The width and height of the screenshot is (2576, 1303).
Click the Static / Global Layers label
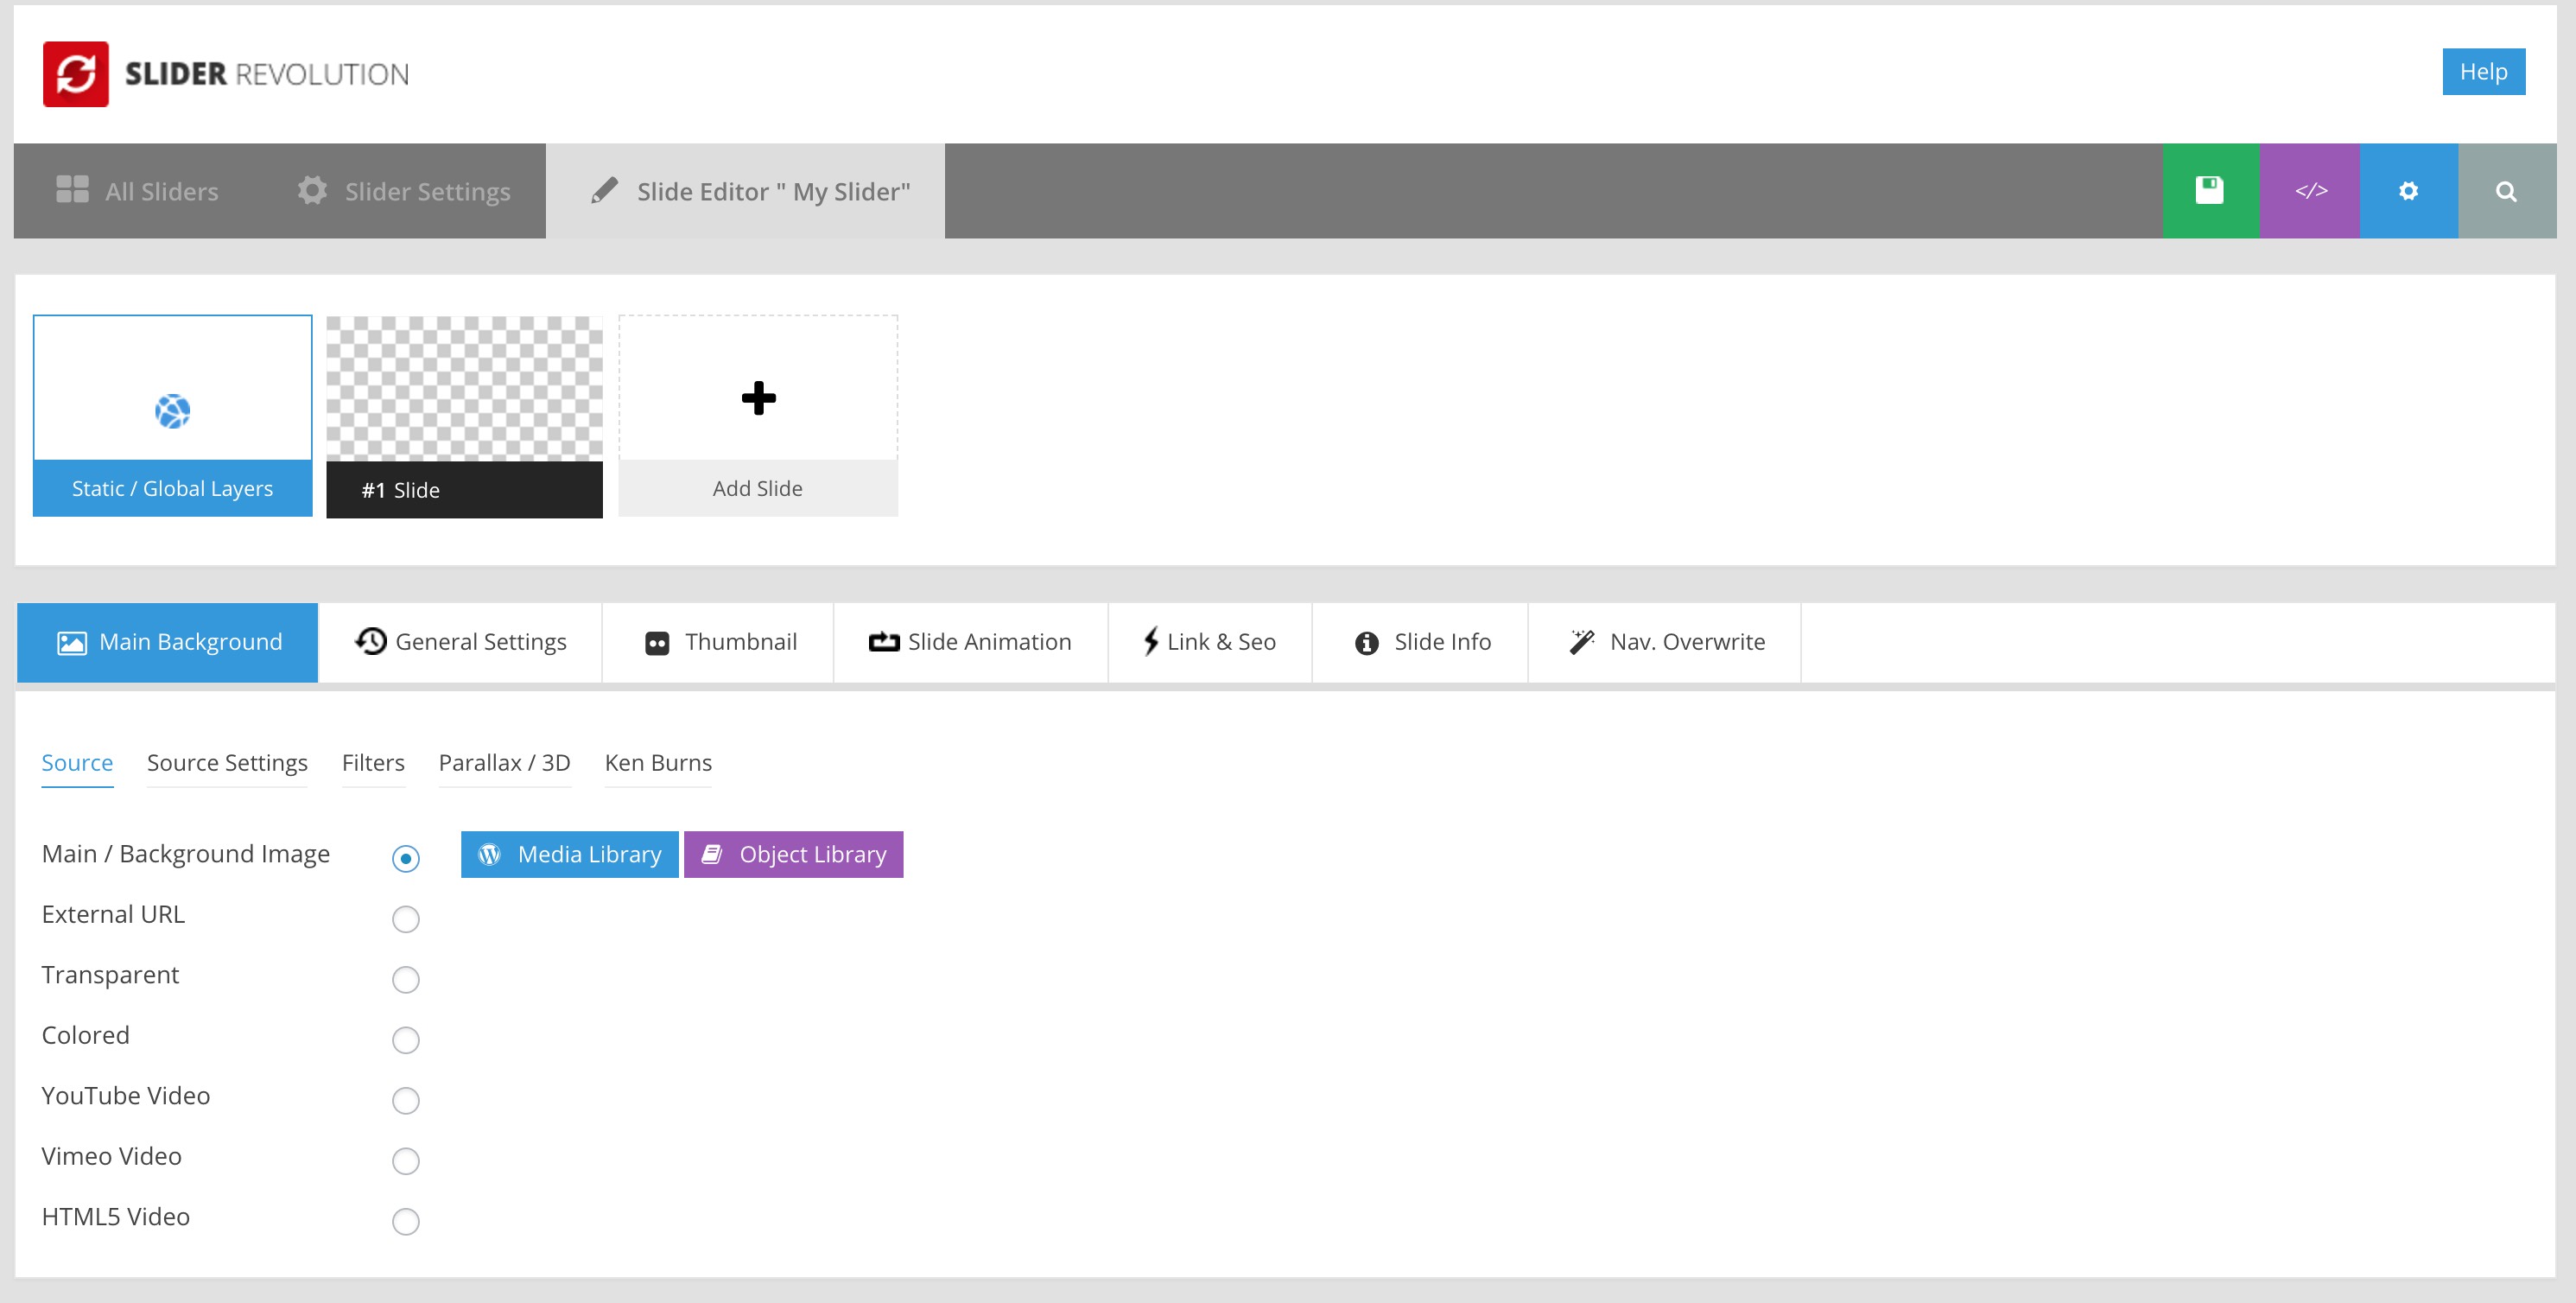(x=172, y=488)
